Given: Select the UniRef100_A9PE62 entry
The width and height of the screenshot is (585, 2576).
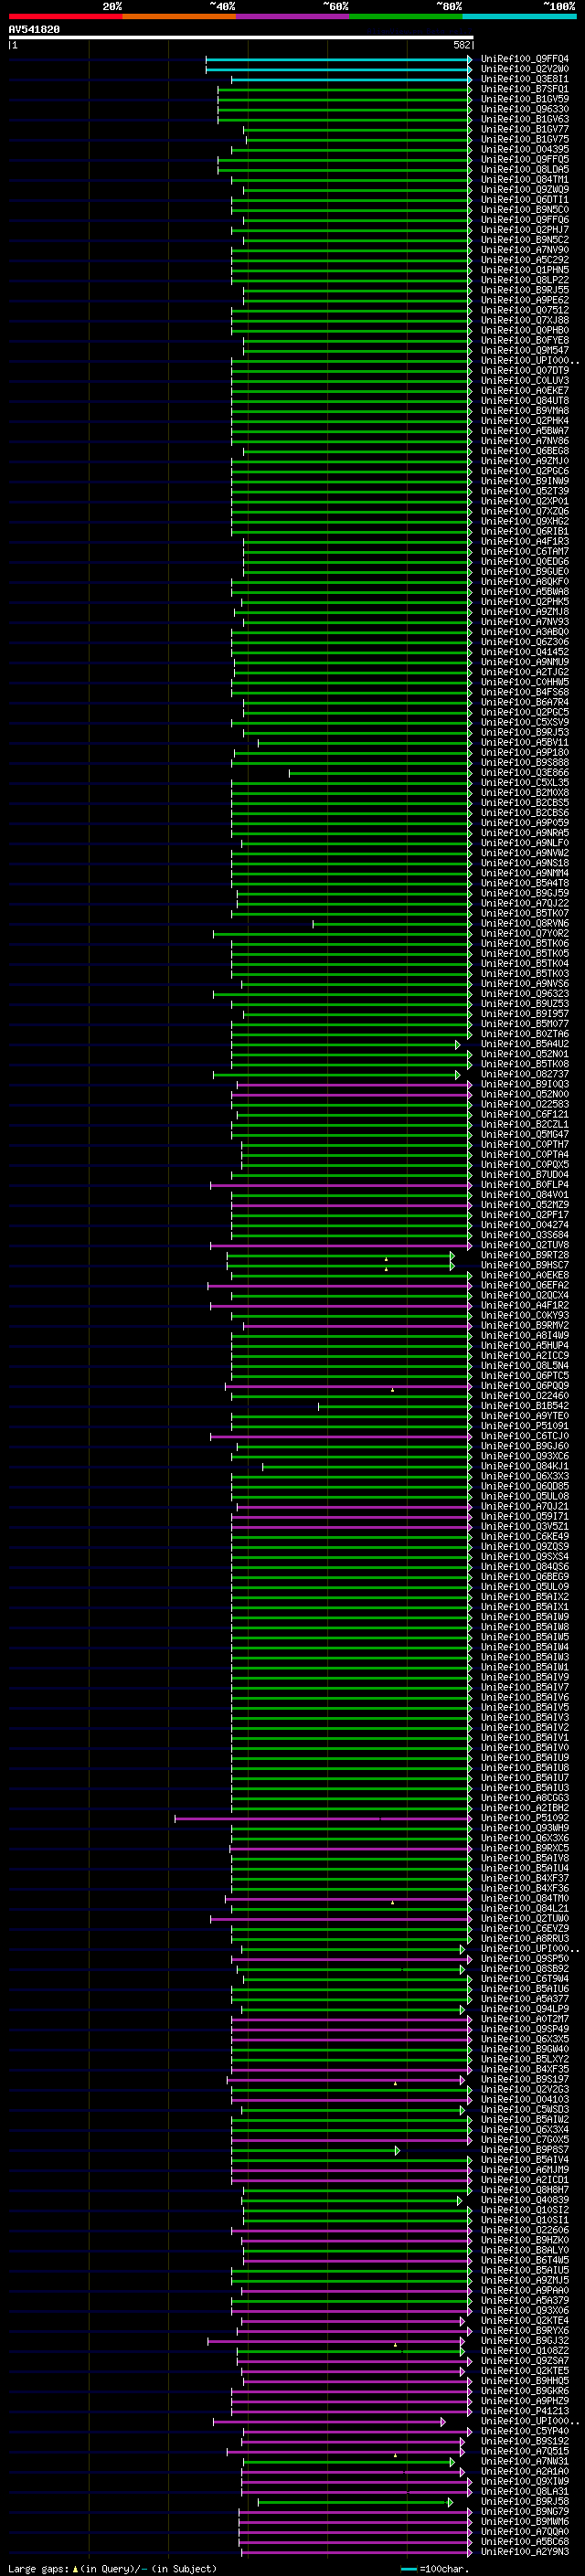Looking at the screenshot, I should (x=524, y=300).
